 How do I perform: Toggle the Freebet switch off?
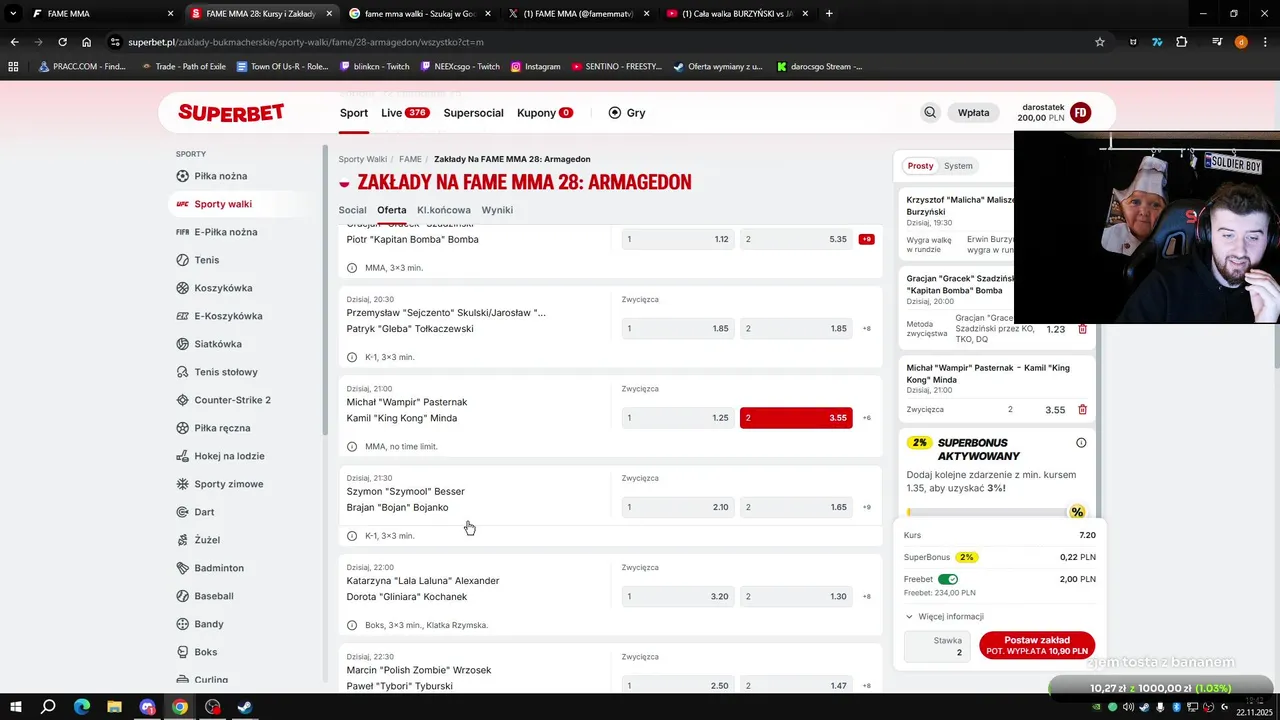coord(948,579)
